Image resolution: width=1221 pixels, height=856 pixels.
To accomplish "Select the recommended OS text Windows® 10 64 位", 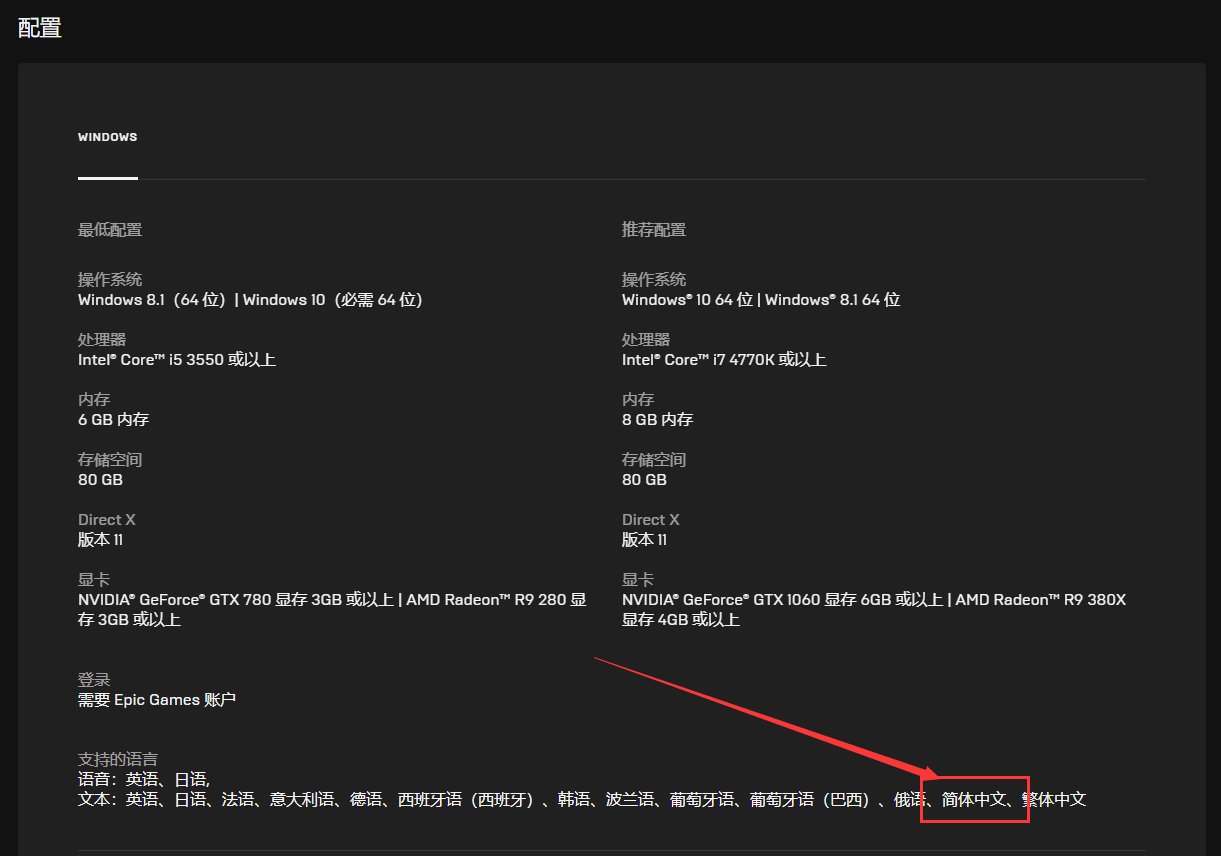I will pyautogui.click(x=687, y=300).
